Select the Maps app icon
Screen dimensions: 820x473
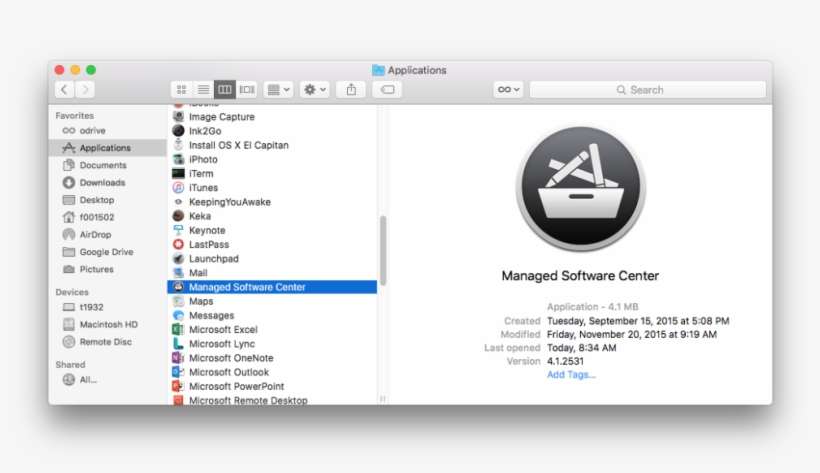tap(178, 301)
